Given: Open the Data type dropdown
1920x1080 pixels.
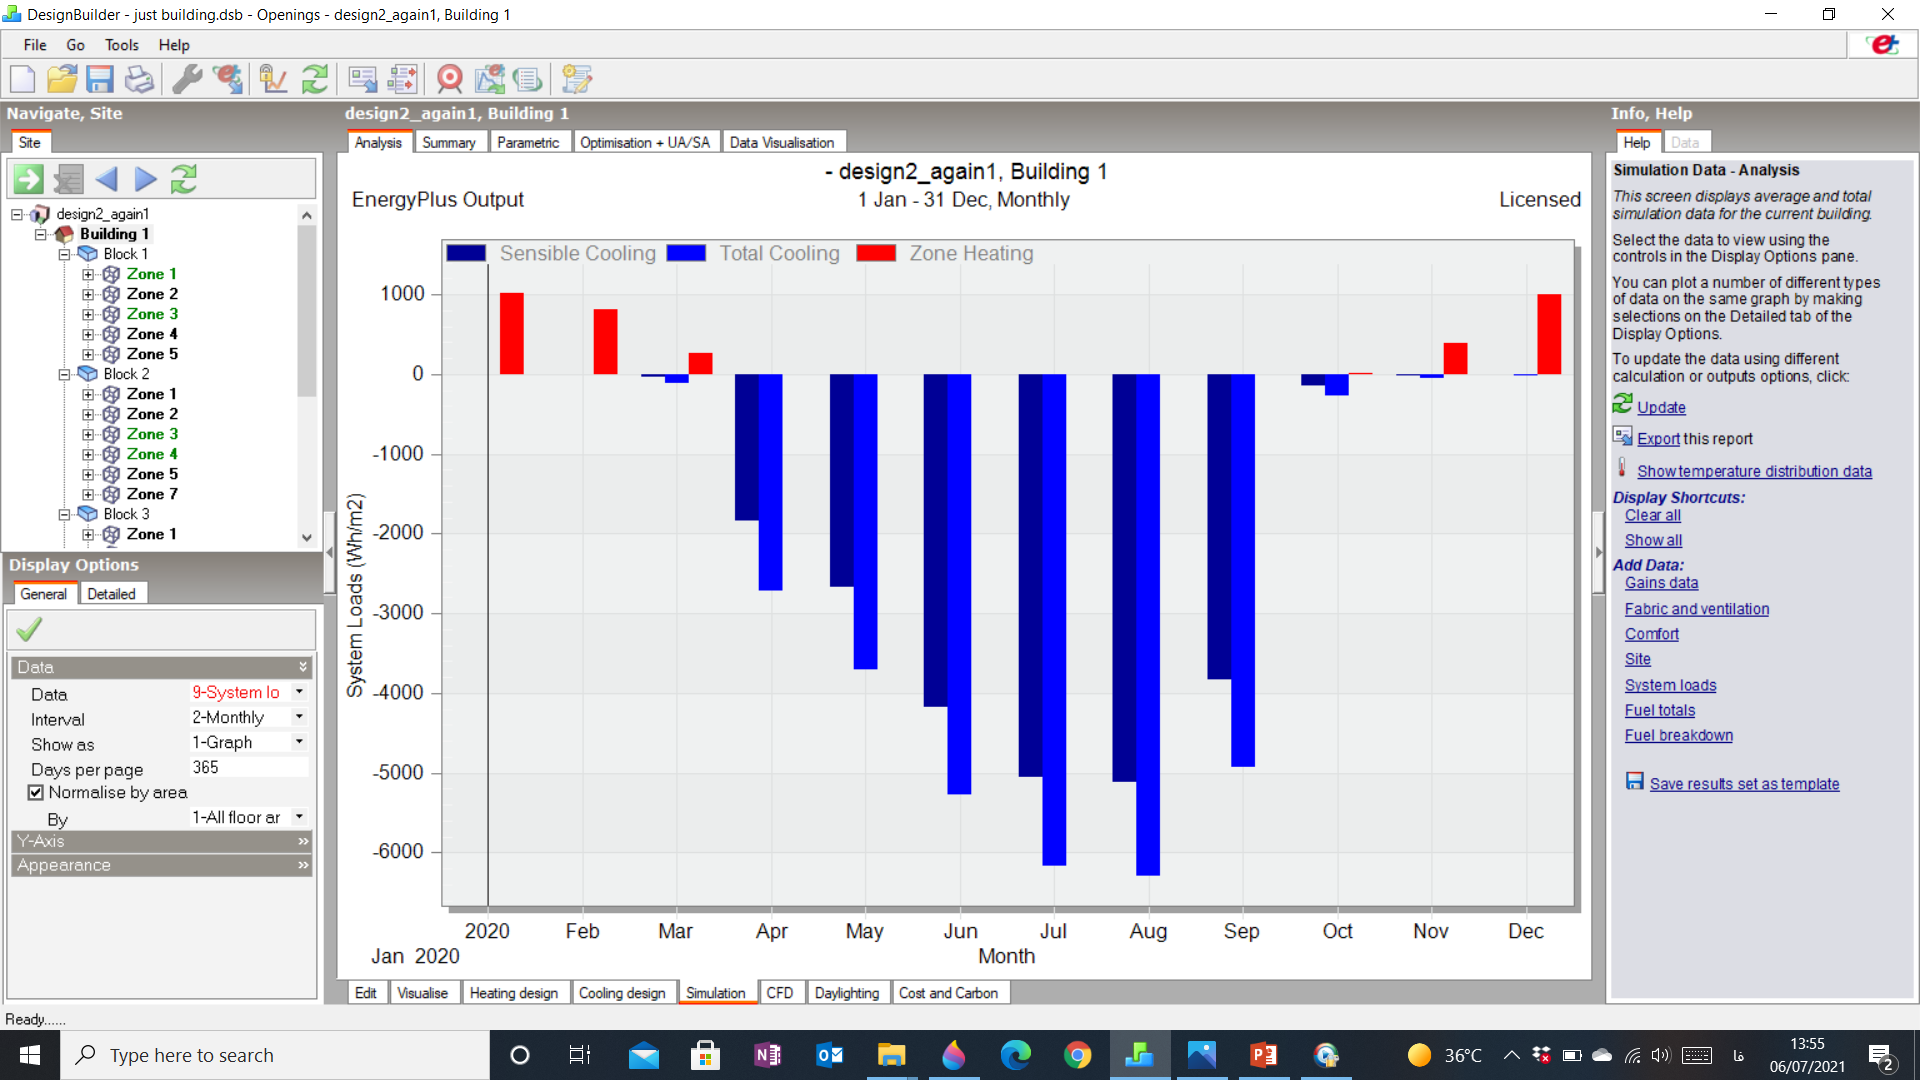Looking at the screenshot, I should click(299, 692).
